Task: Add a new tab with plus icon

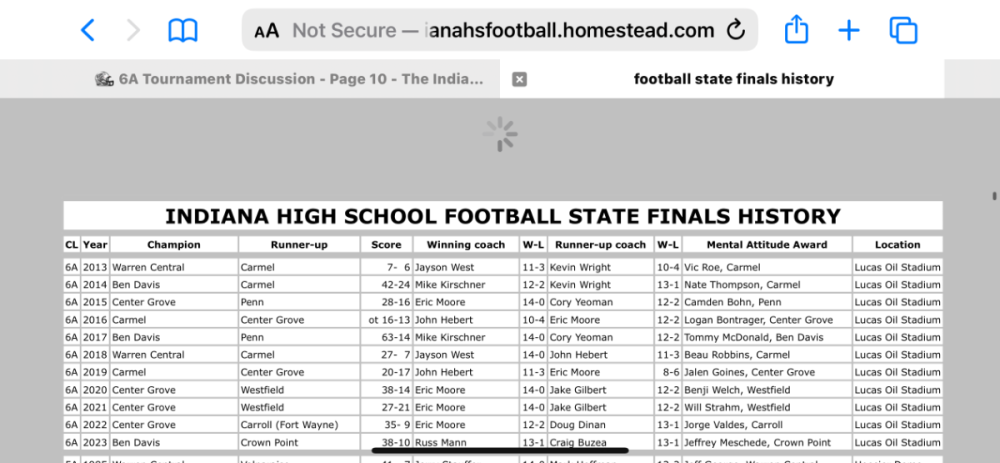Action: pos(849,30)
